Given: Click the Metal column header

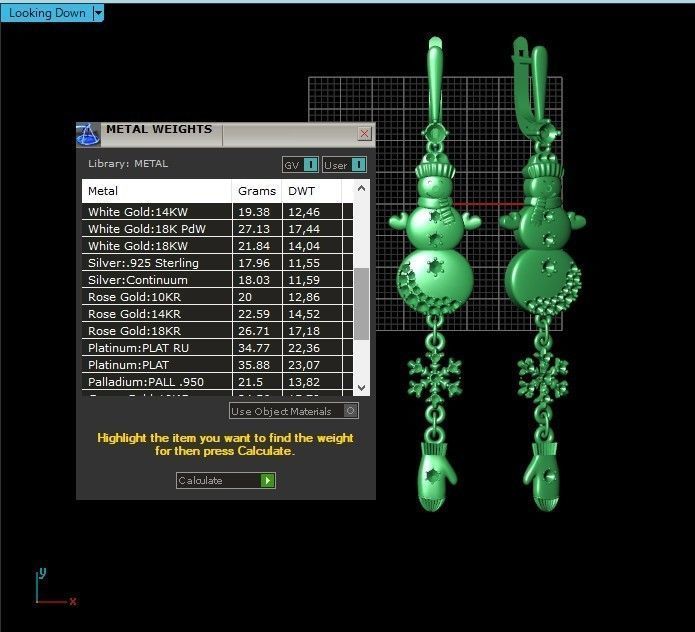Looking at the screenshot, I should 157,191.
